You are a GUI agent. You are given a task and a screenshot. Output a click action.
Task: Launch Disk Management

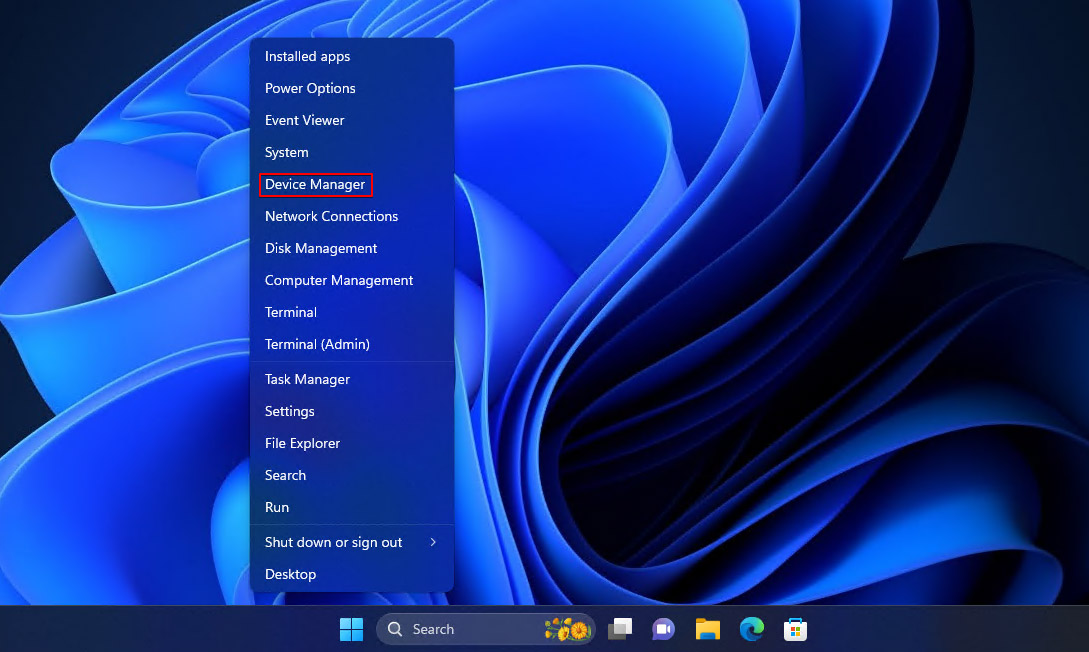click(x=320, y=248)
